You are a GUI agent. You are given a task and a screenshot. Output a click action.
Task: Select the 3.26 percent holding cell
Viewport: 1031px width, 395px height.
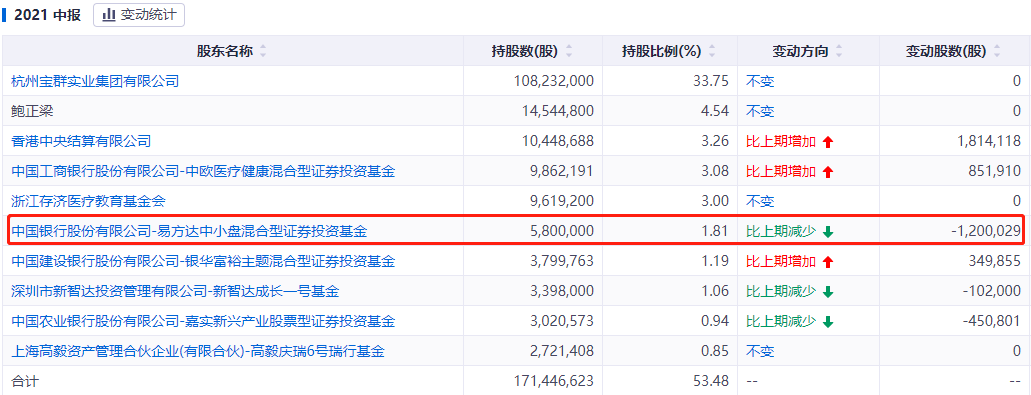click(716, 141)
